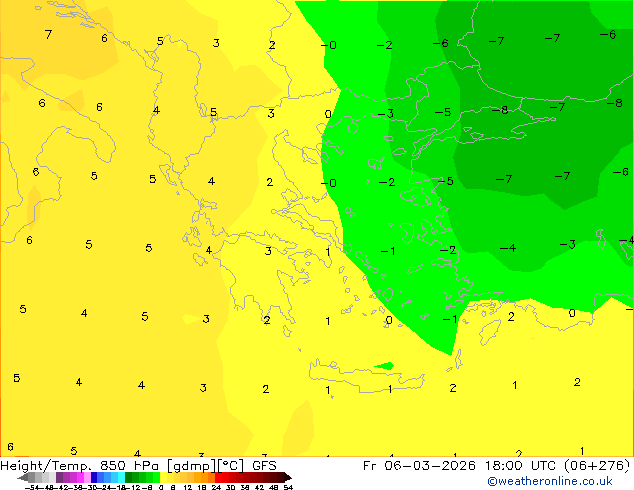Click the legend tick label 12

(188, 487)
